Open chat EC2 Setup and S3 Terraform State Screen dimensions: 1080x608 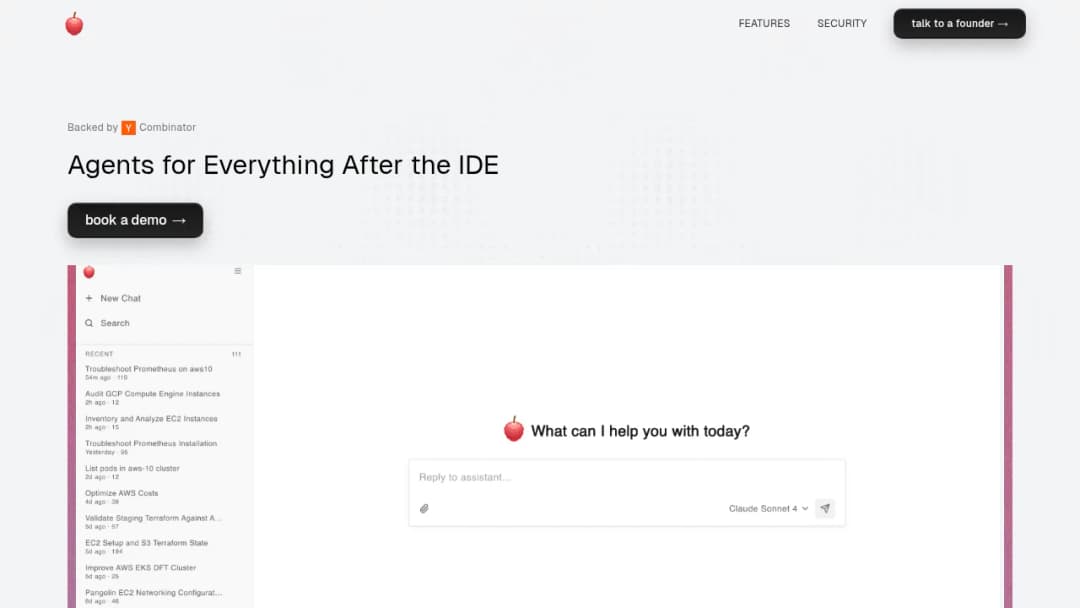pos(147,546)
